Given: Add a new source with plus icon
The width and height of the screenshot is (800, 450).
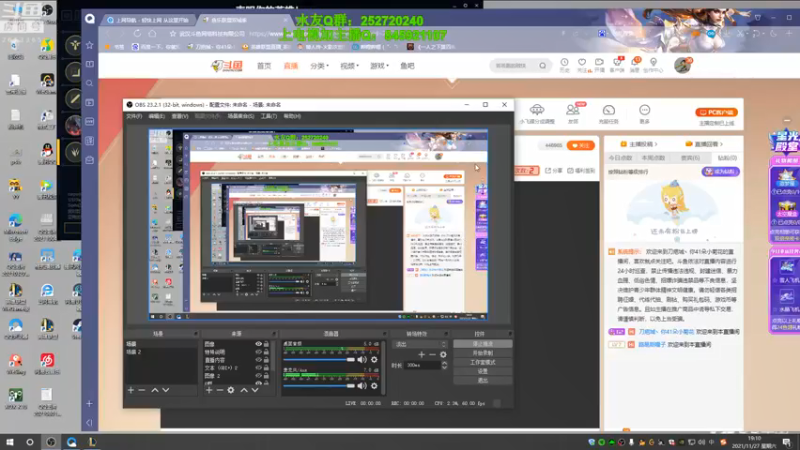Looking at the screenshot, I should click(209, 390).
